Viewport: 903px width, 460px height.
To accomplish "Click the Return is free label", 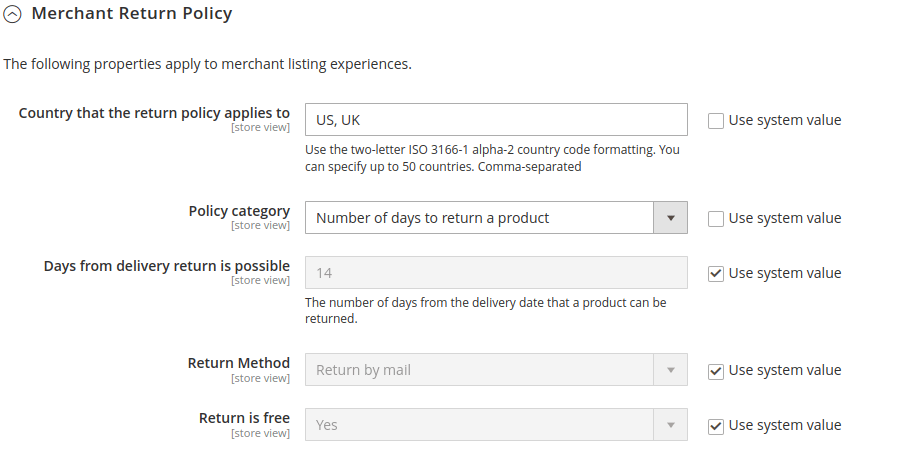I will [244, 418].
